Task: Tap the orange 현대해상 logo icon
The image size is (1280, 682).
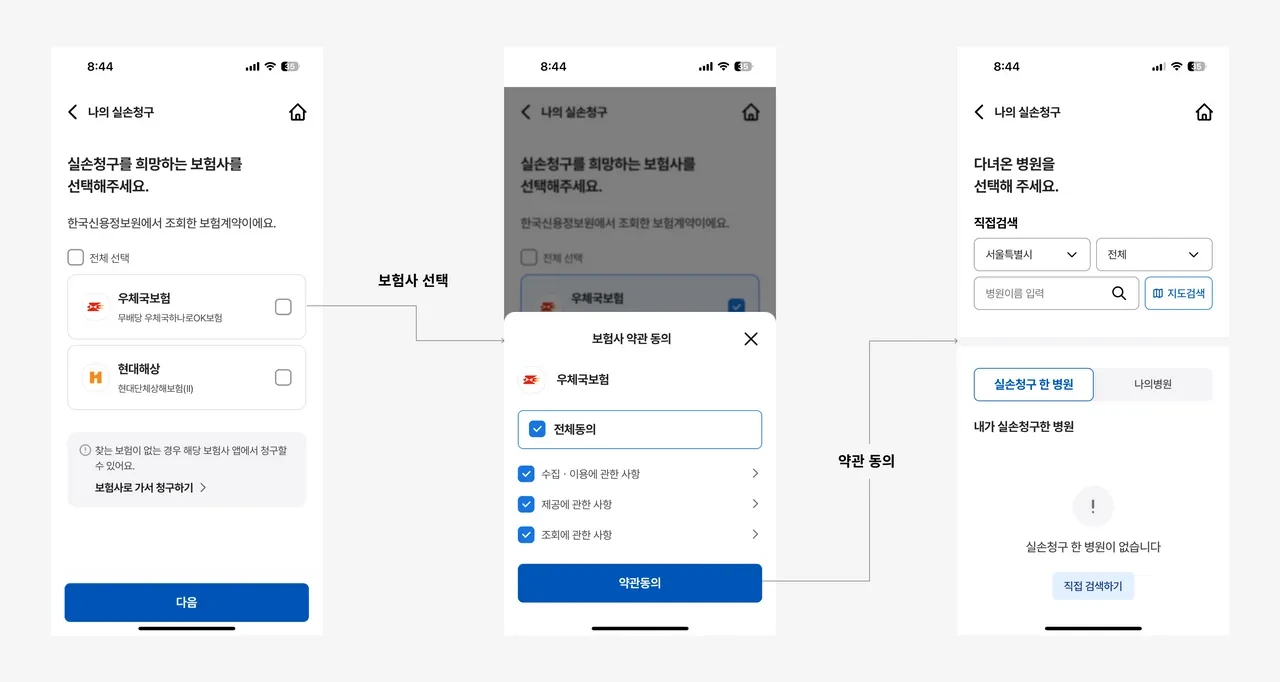Action: click(x=95, y=377)
